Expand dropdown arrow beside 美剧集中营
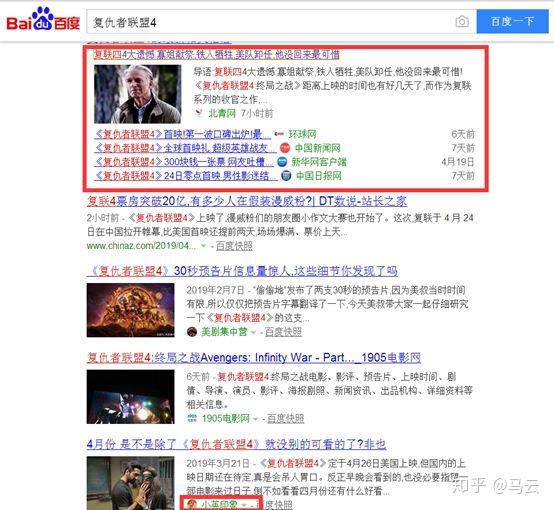Image resolution: width=554 pixels, height=510 pixels. pos(253,332)
